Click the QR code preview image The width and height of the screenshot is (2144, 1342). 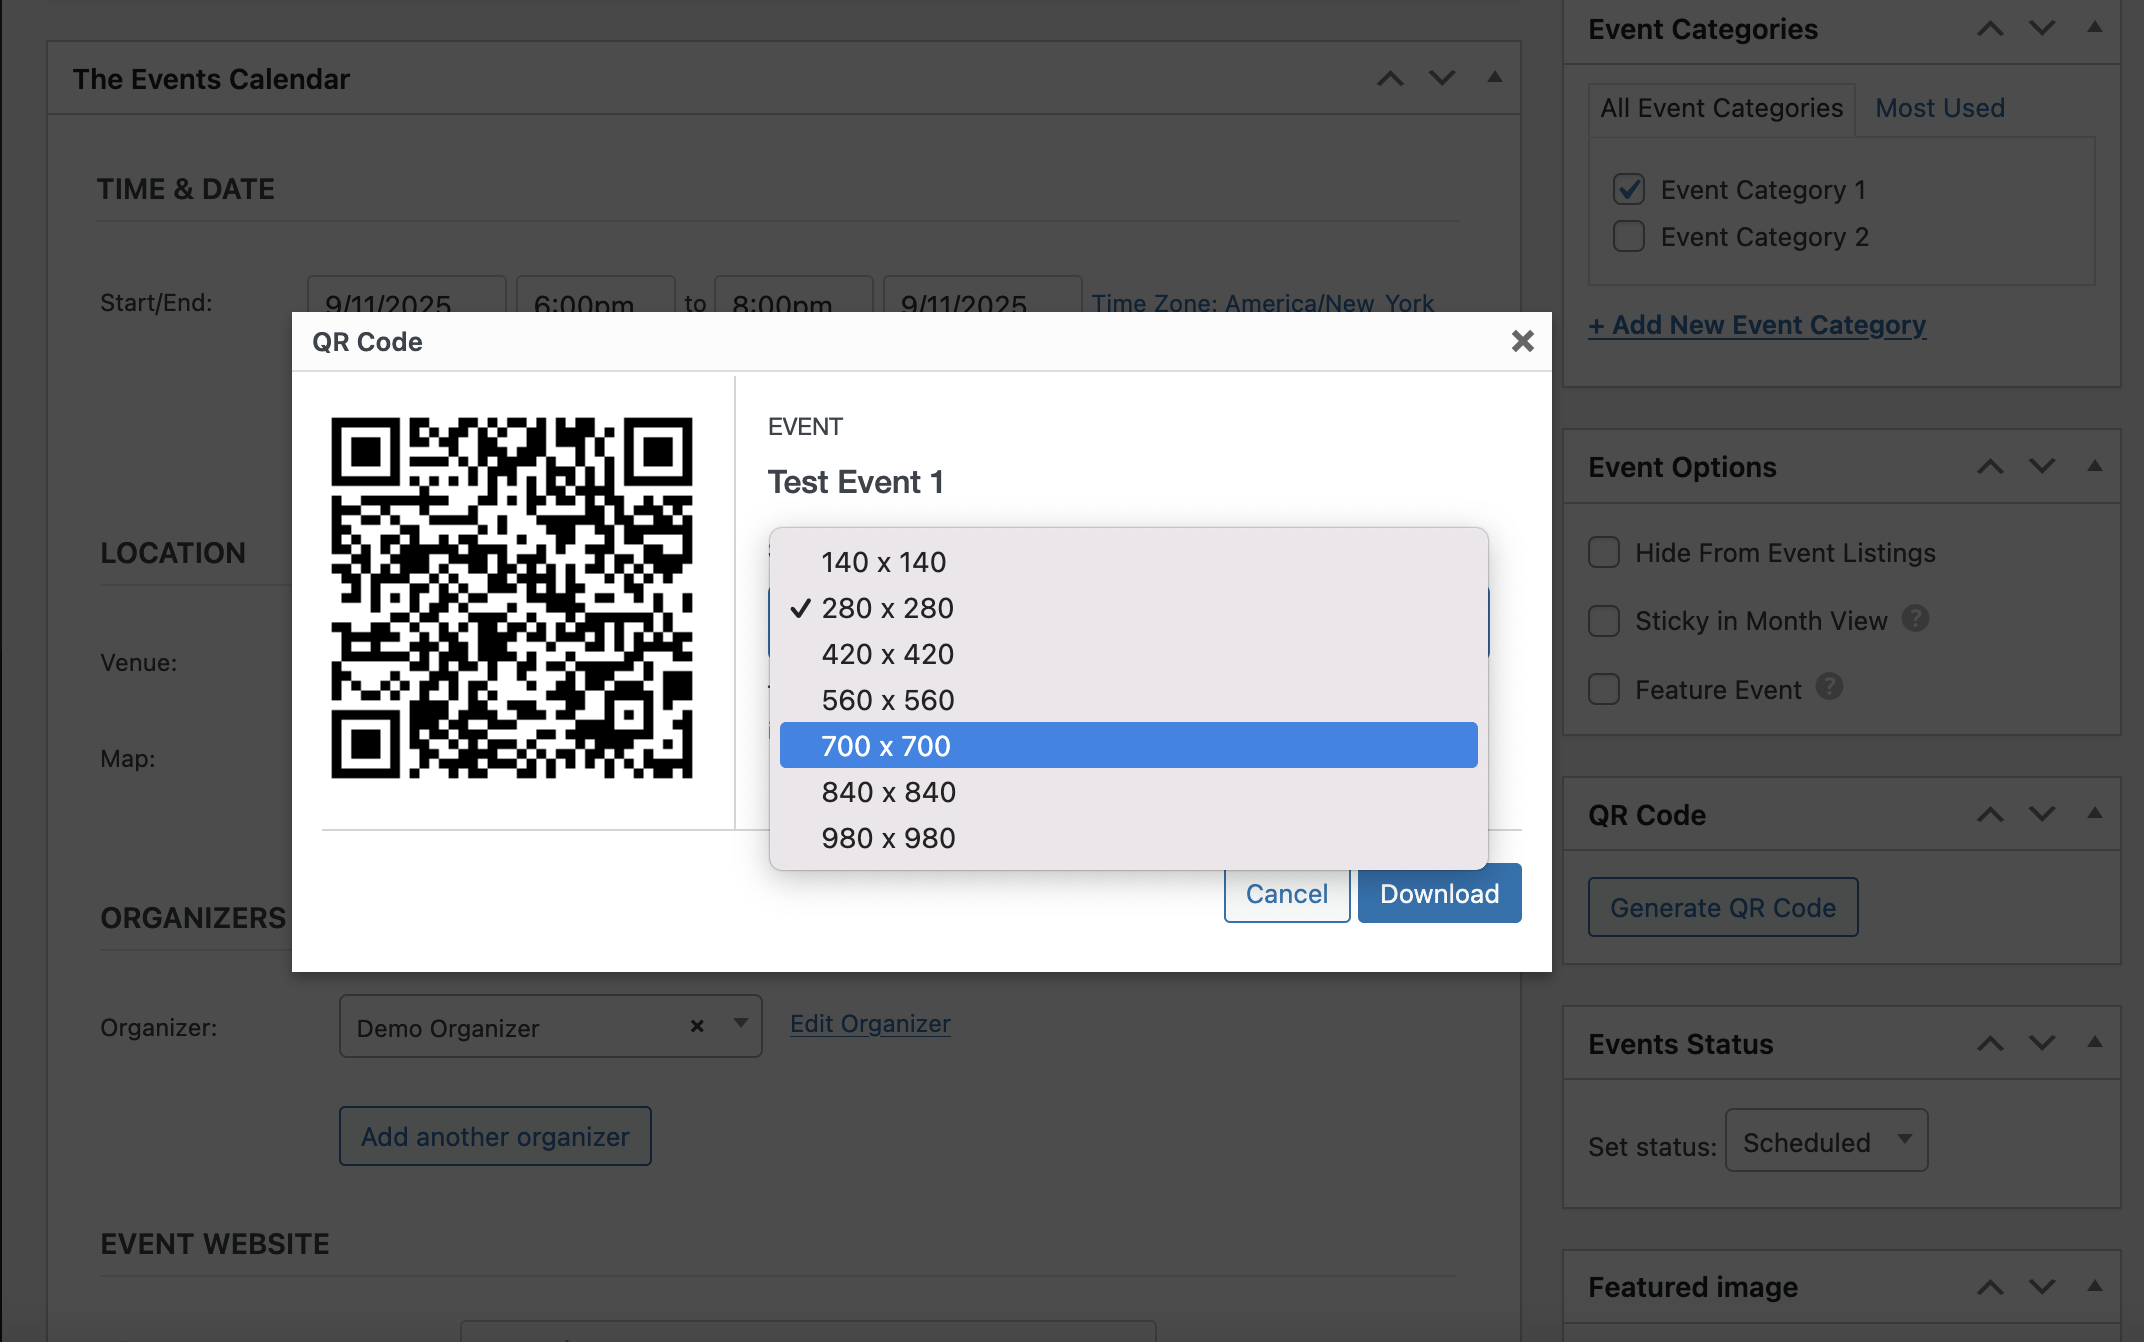(x=512, y=598)
